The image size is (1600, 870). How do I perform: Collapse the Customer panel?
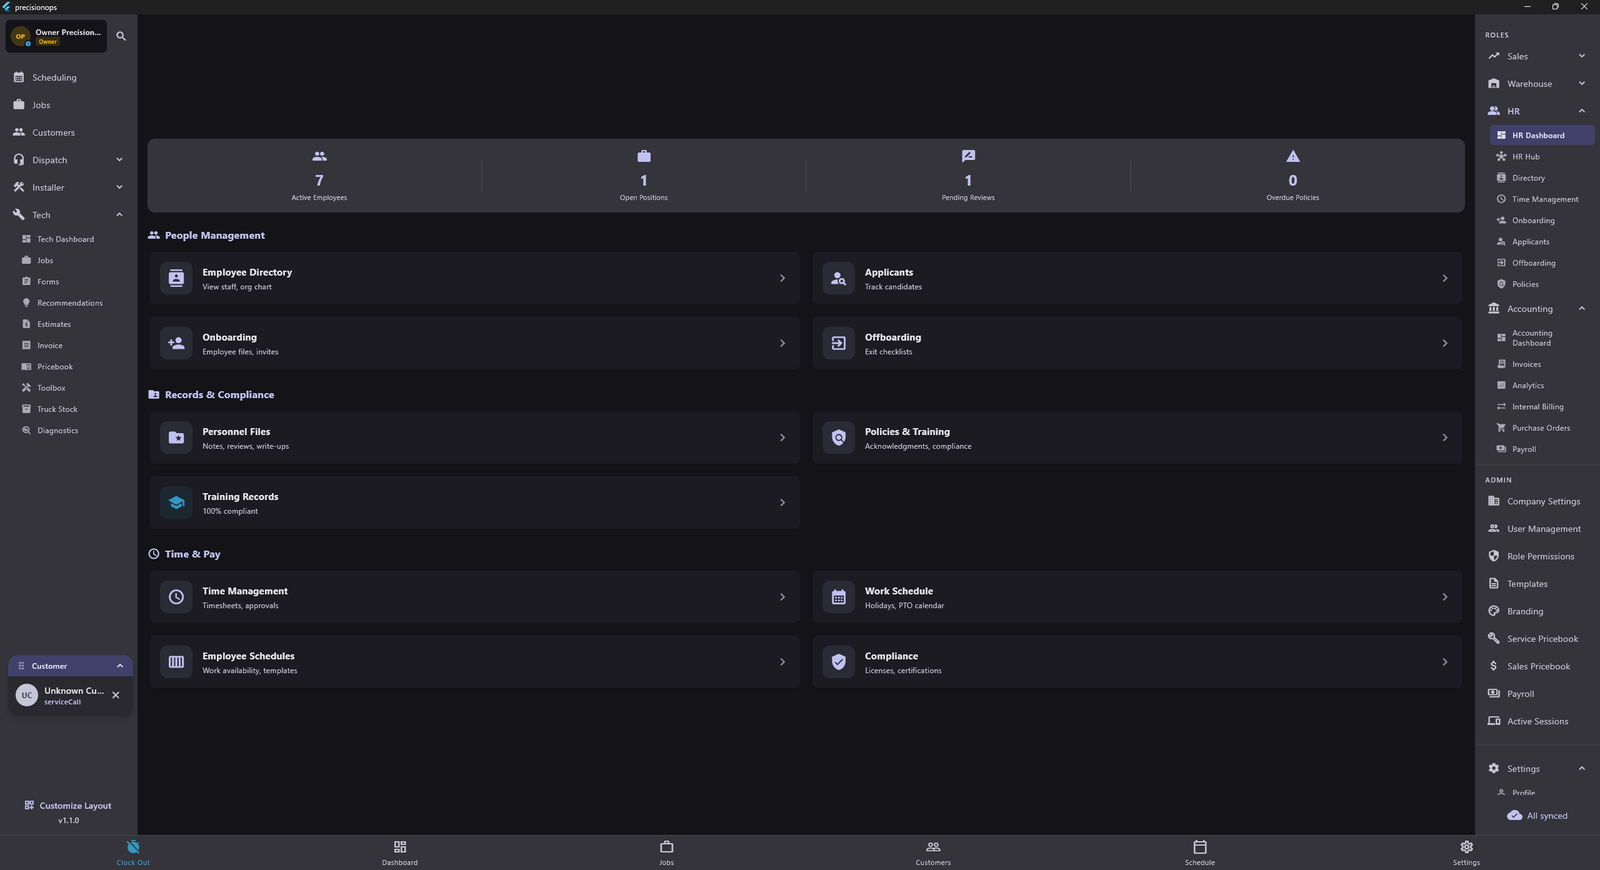click(120, 666)
